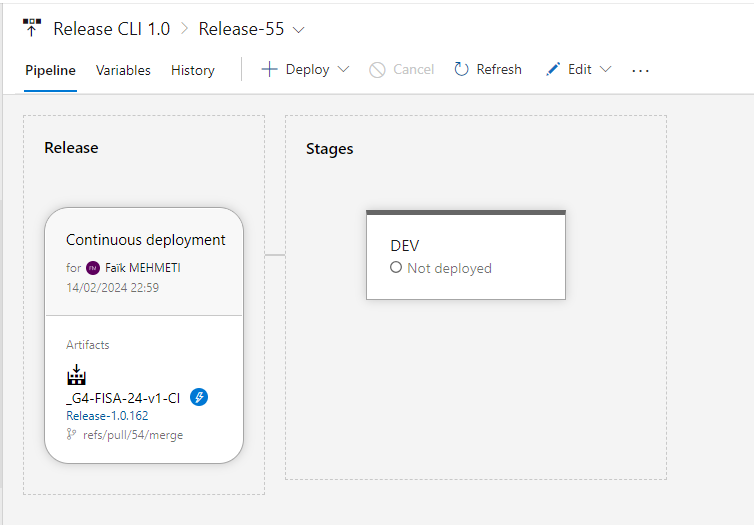Expand the Edit dropdown arrow
The image size is (754, 525).
tap(605, 70)
